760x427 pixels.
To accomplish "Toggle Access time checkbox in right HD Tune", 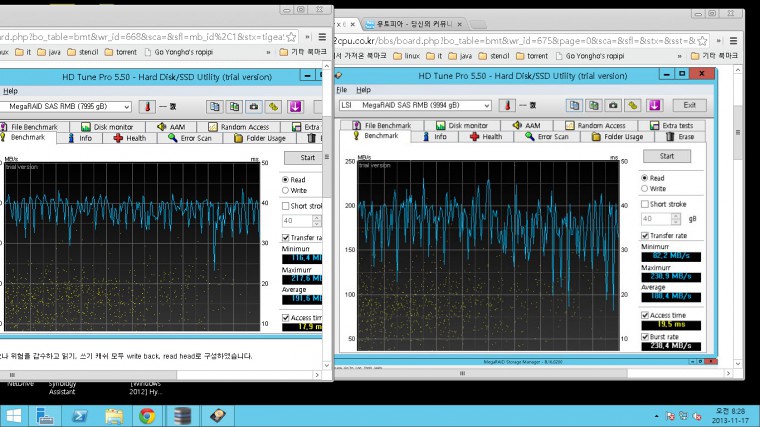I will click(x=645, y=315).
